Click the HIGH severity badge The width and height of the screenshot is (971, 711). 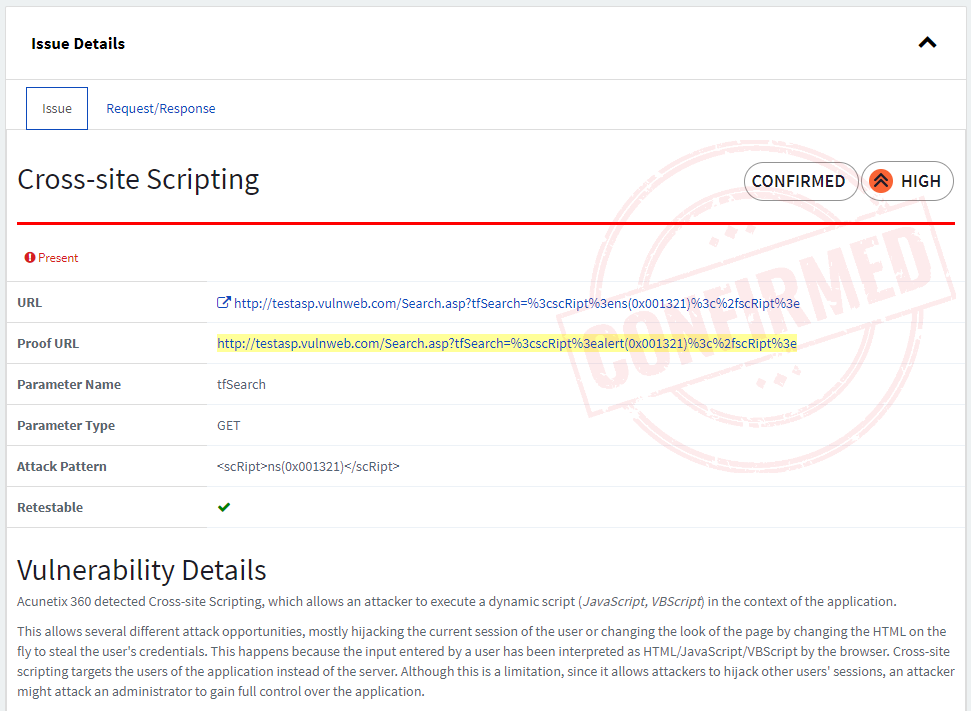click(907, 181)
